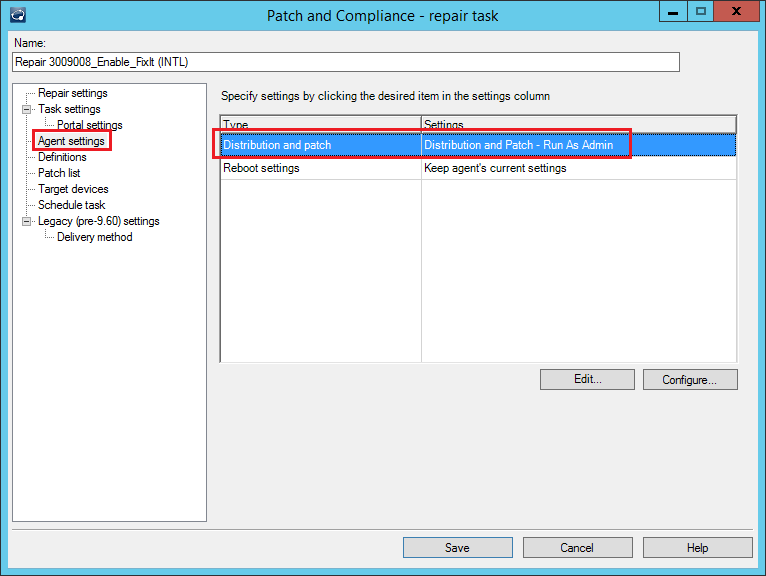Collapse the Legacy (pre-9.60) settings node
766x576 pixels.
click(x=27, y=221)
